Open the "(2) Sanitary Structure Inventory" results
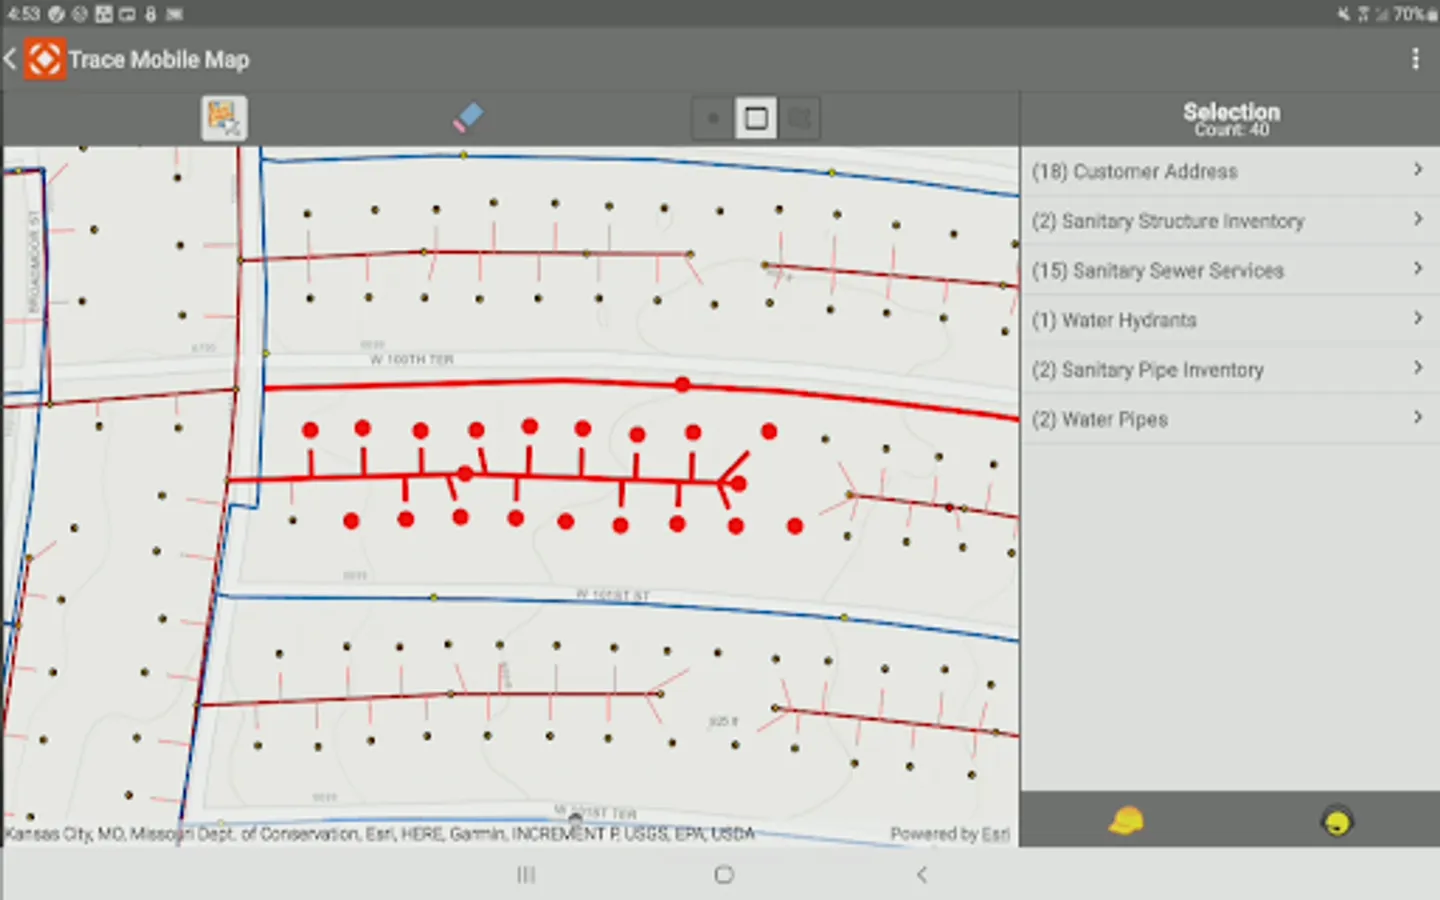This screenshot has width=1440, height=900. point(1230,221)
